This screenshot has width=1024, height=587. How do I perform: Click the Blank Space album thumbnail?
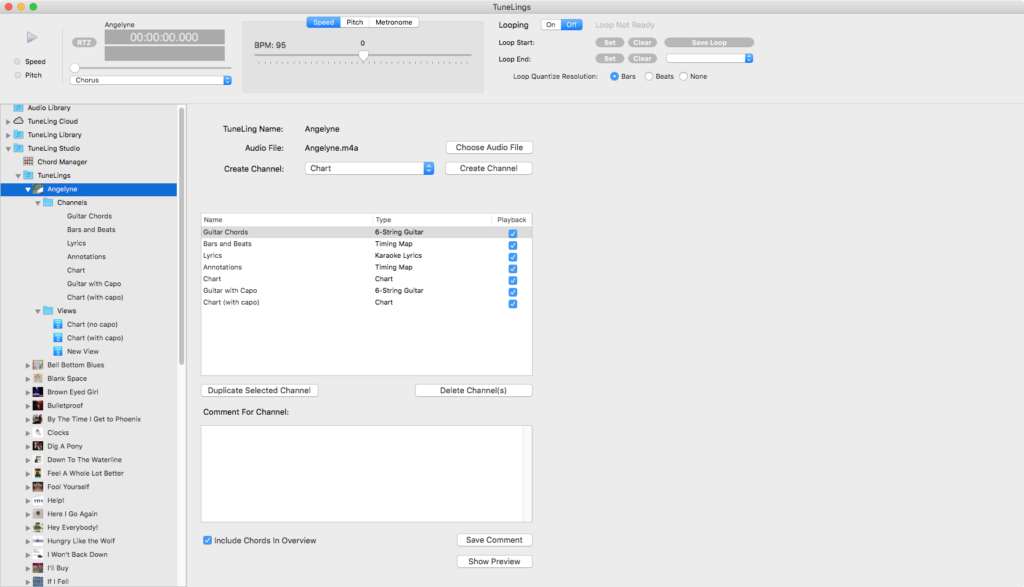coord(38,378)
